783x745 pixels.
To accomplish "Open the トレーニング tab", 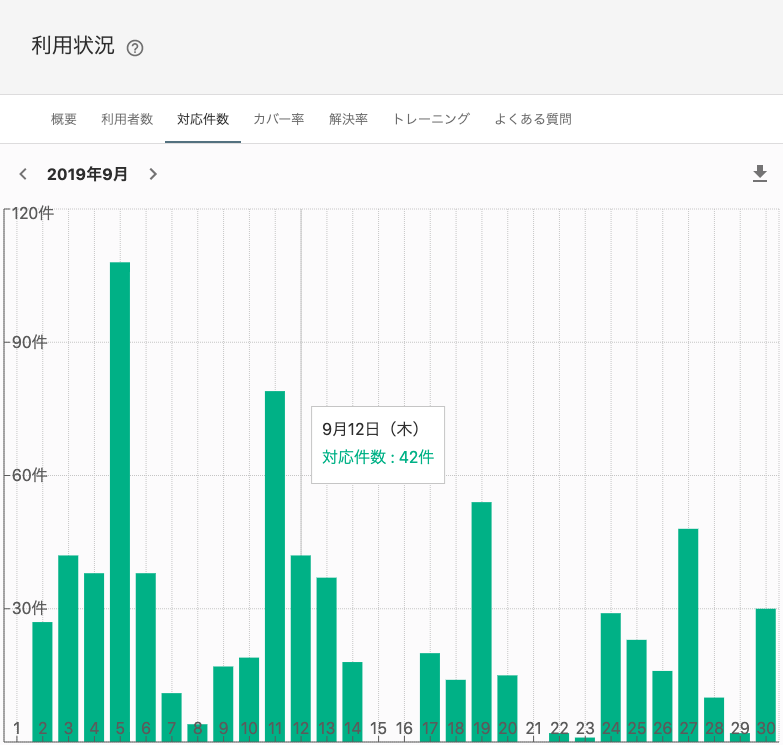I will tap(431, 119).
